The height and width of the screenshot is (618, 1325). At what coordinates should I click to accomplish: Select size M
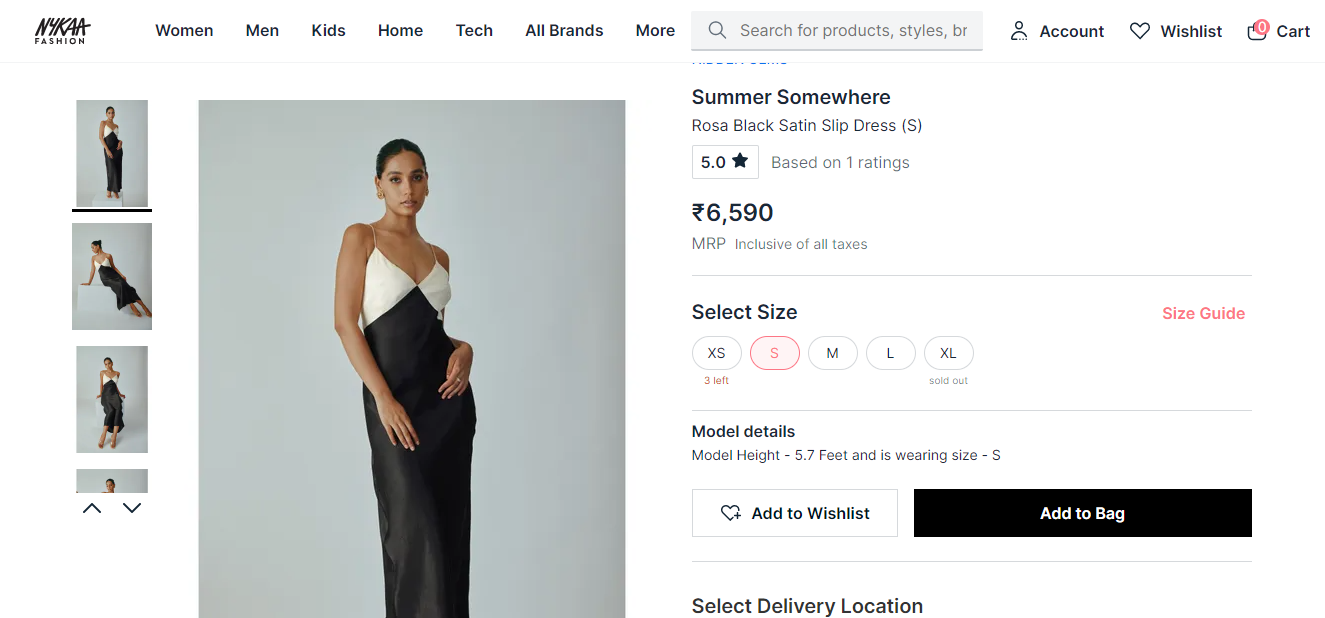832,353
